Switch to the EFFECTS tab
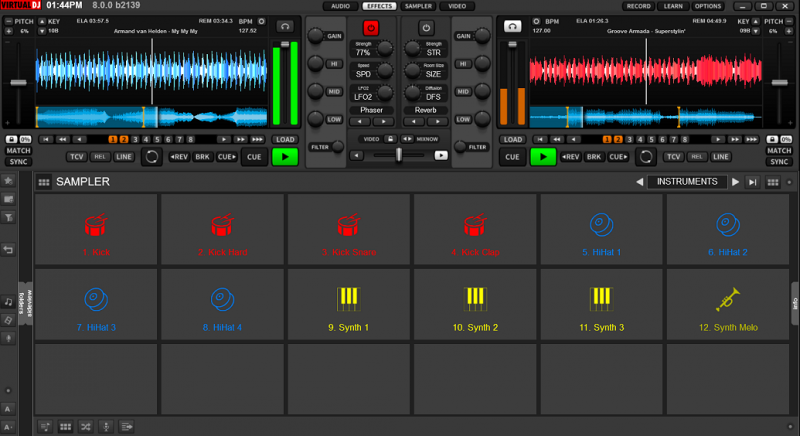Image resolution: width=800 pixels, height=436 pixels. 379,6
